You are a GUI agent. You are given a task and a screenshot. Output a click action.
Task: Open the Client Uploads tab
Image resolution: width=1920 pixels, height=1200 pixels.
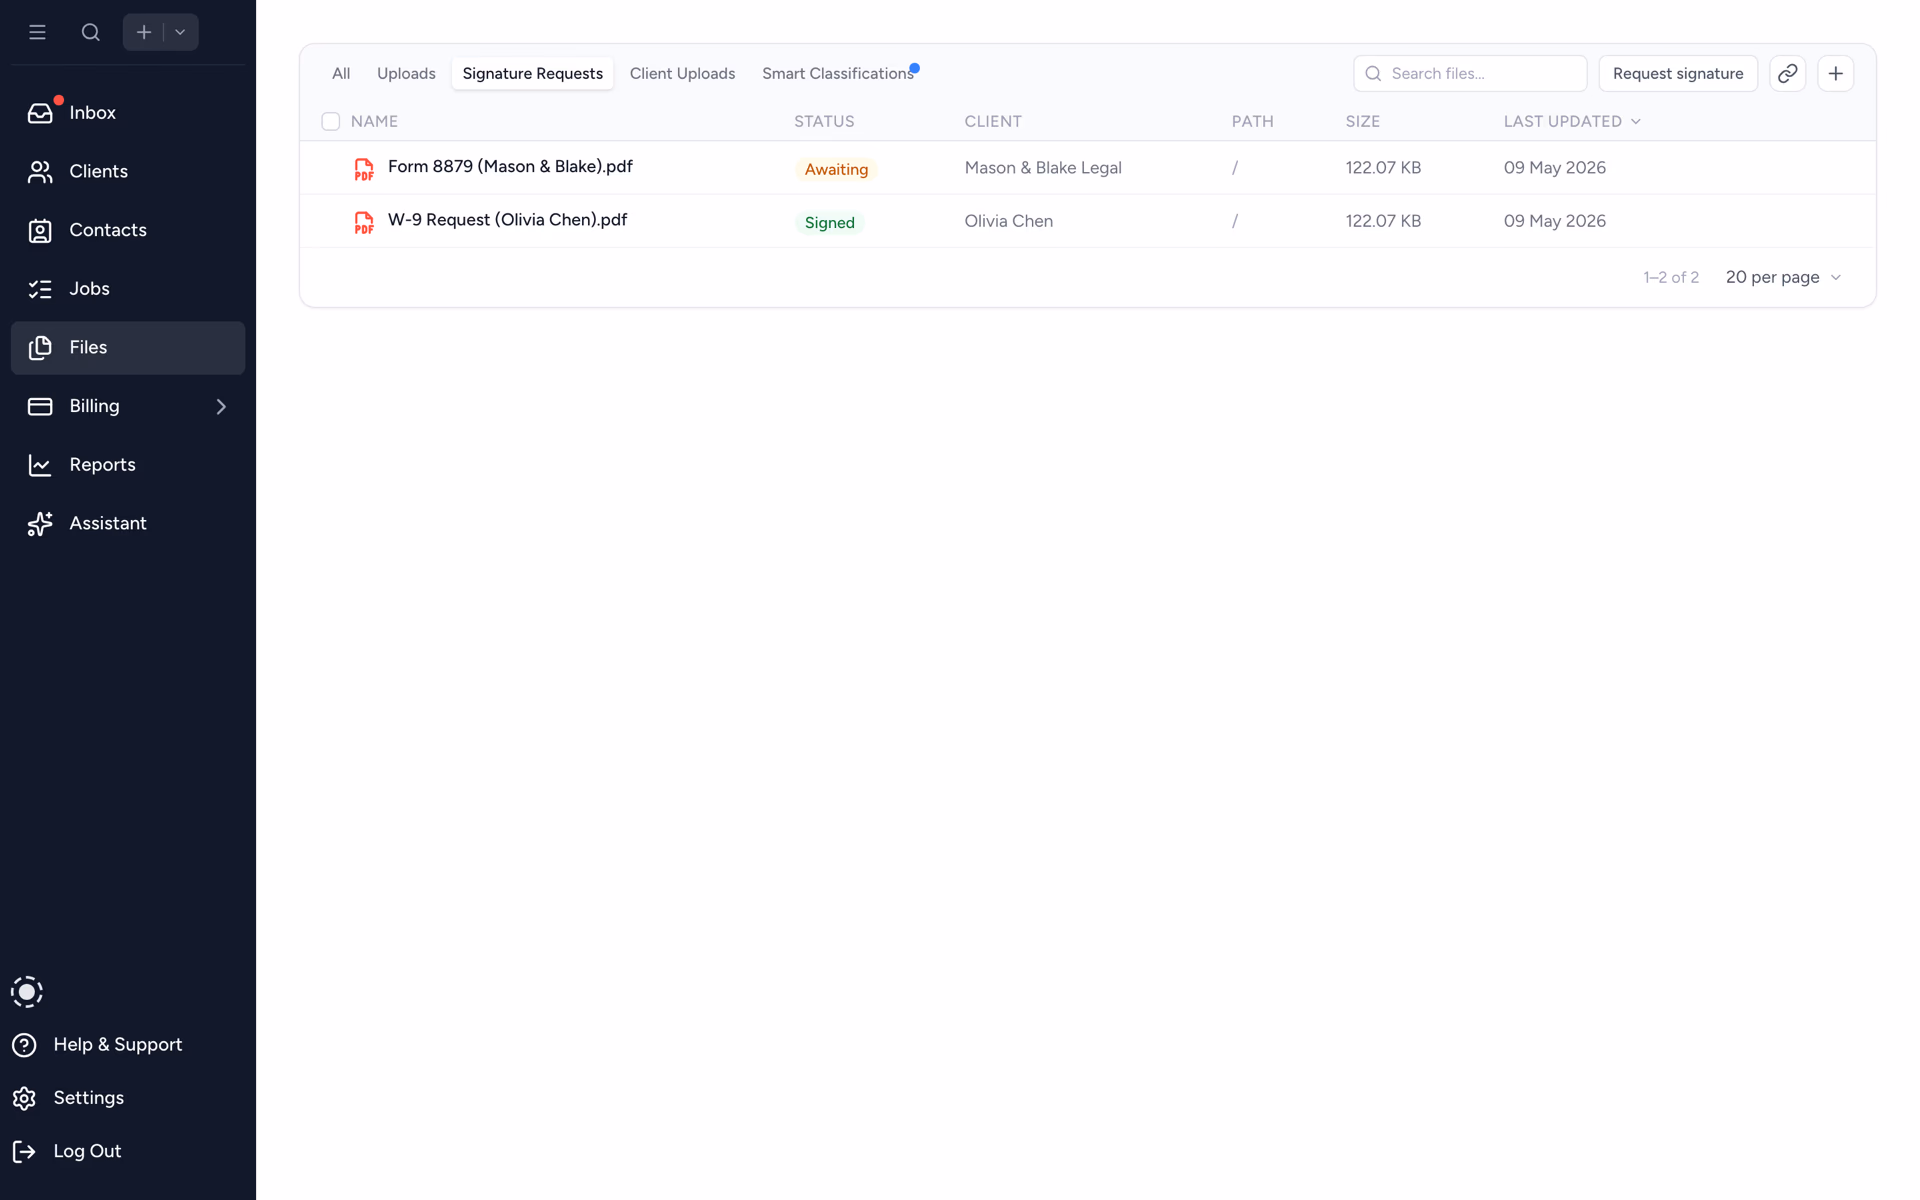click(683, 74)
